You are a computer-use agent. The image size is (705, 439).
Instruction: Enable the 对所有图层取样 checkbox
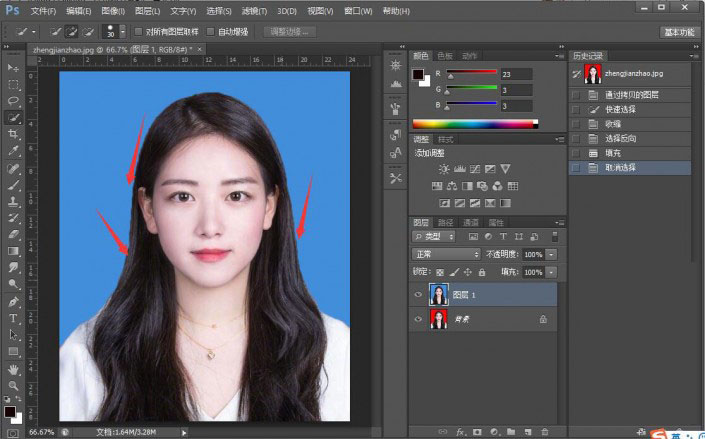point(139,32)
